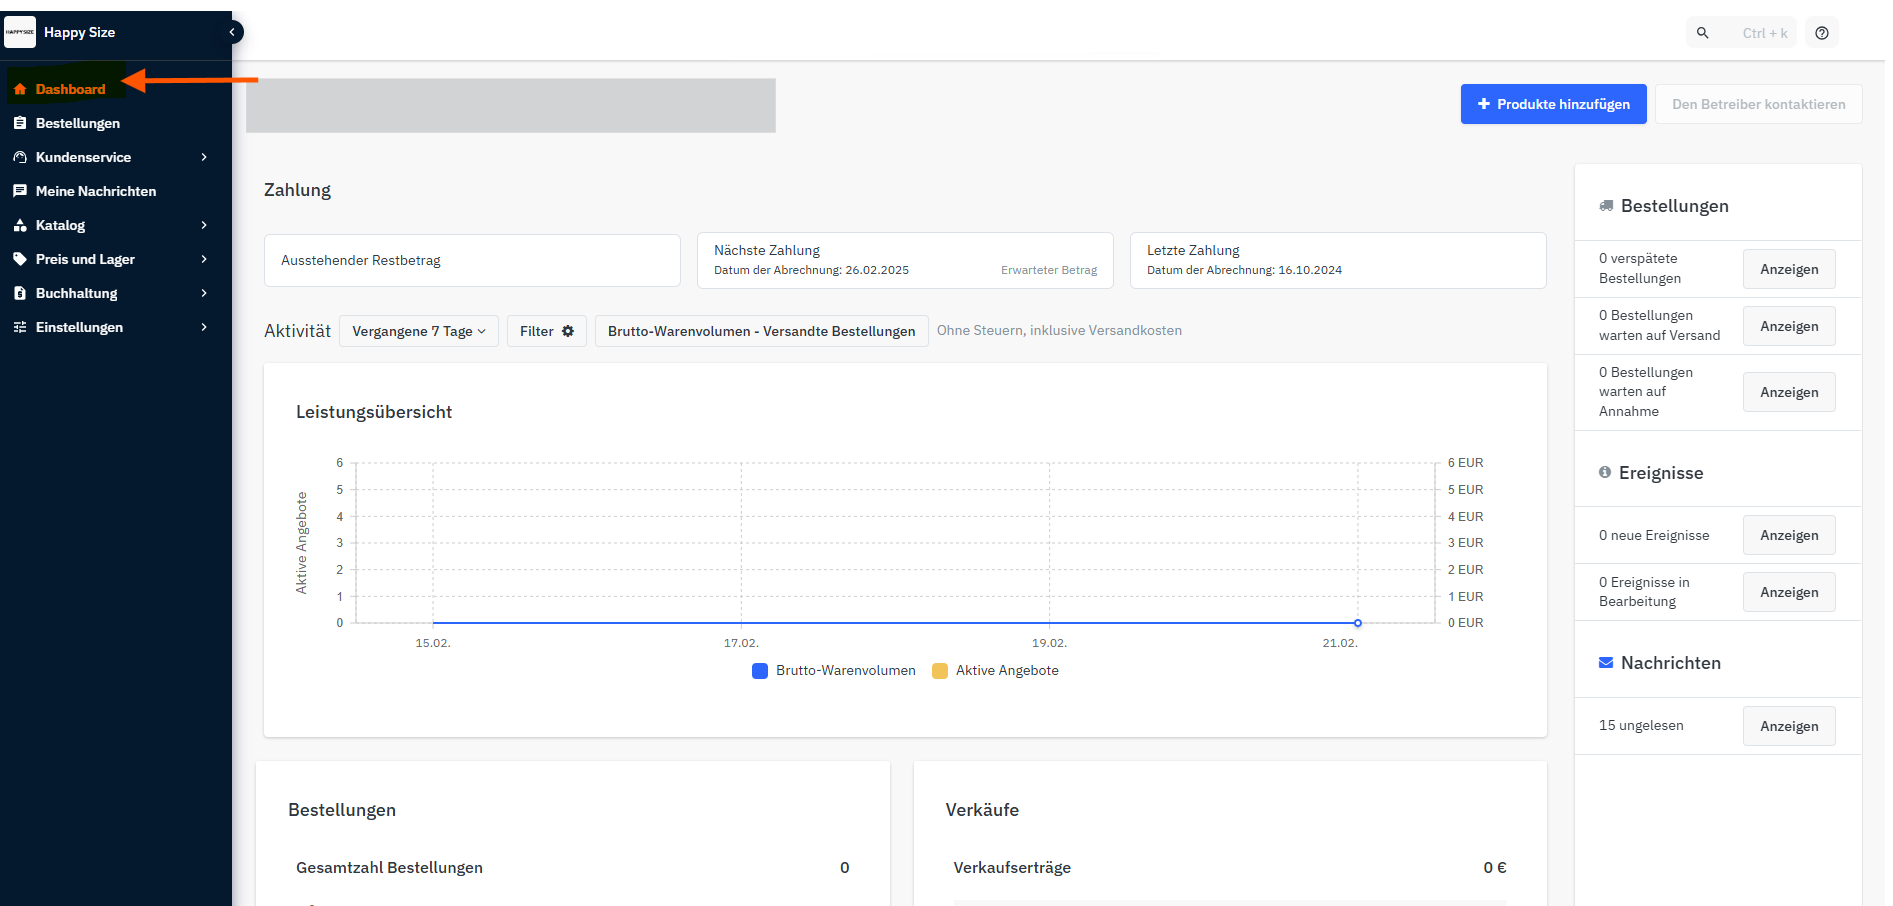This screenshot has width=1893, height=906.
Task: Expand the Katalog submenu chevron
Action: [204, 225]
